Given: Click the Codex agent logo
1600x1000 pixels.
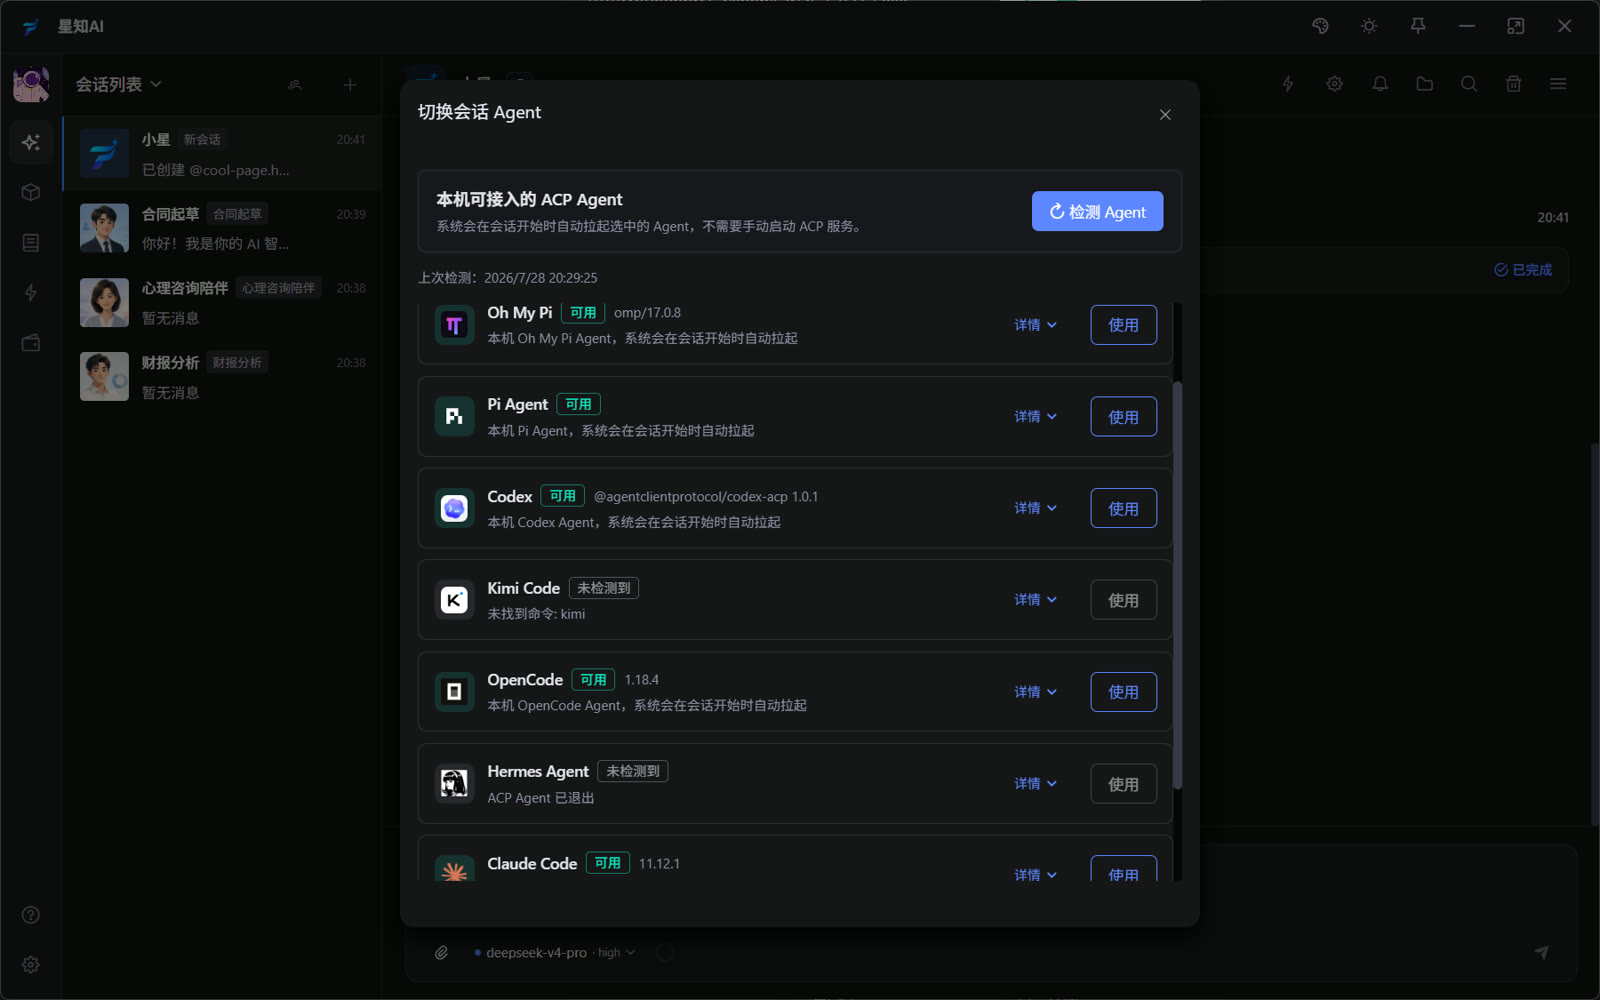Looking at the screenshot, I should click(454, 508).
